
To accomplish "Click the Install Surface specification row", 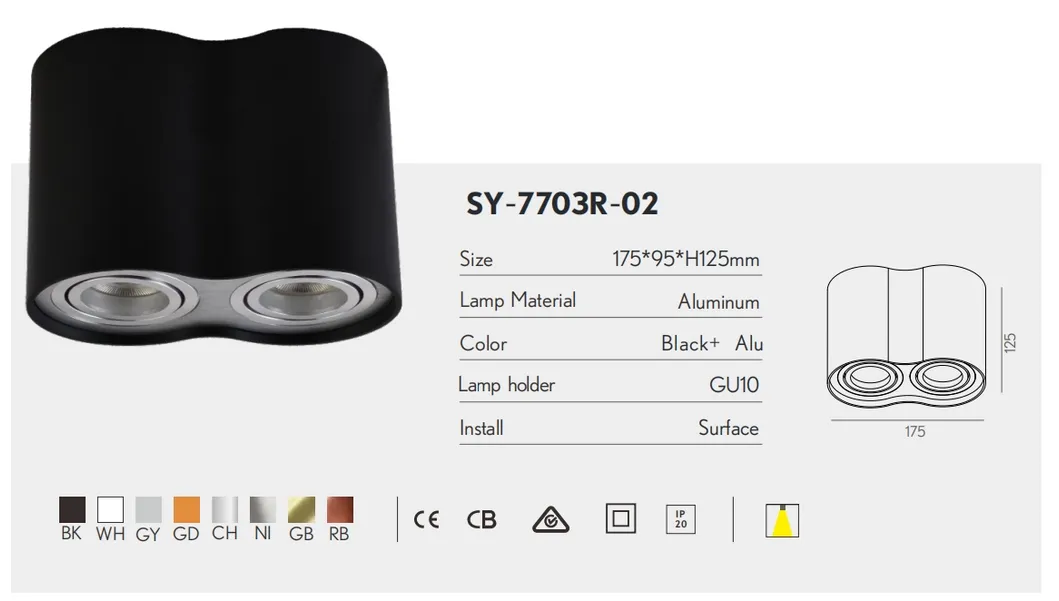I will pos(611,429).
